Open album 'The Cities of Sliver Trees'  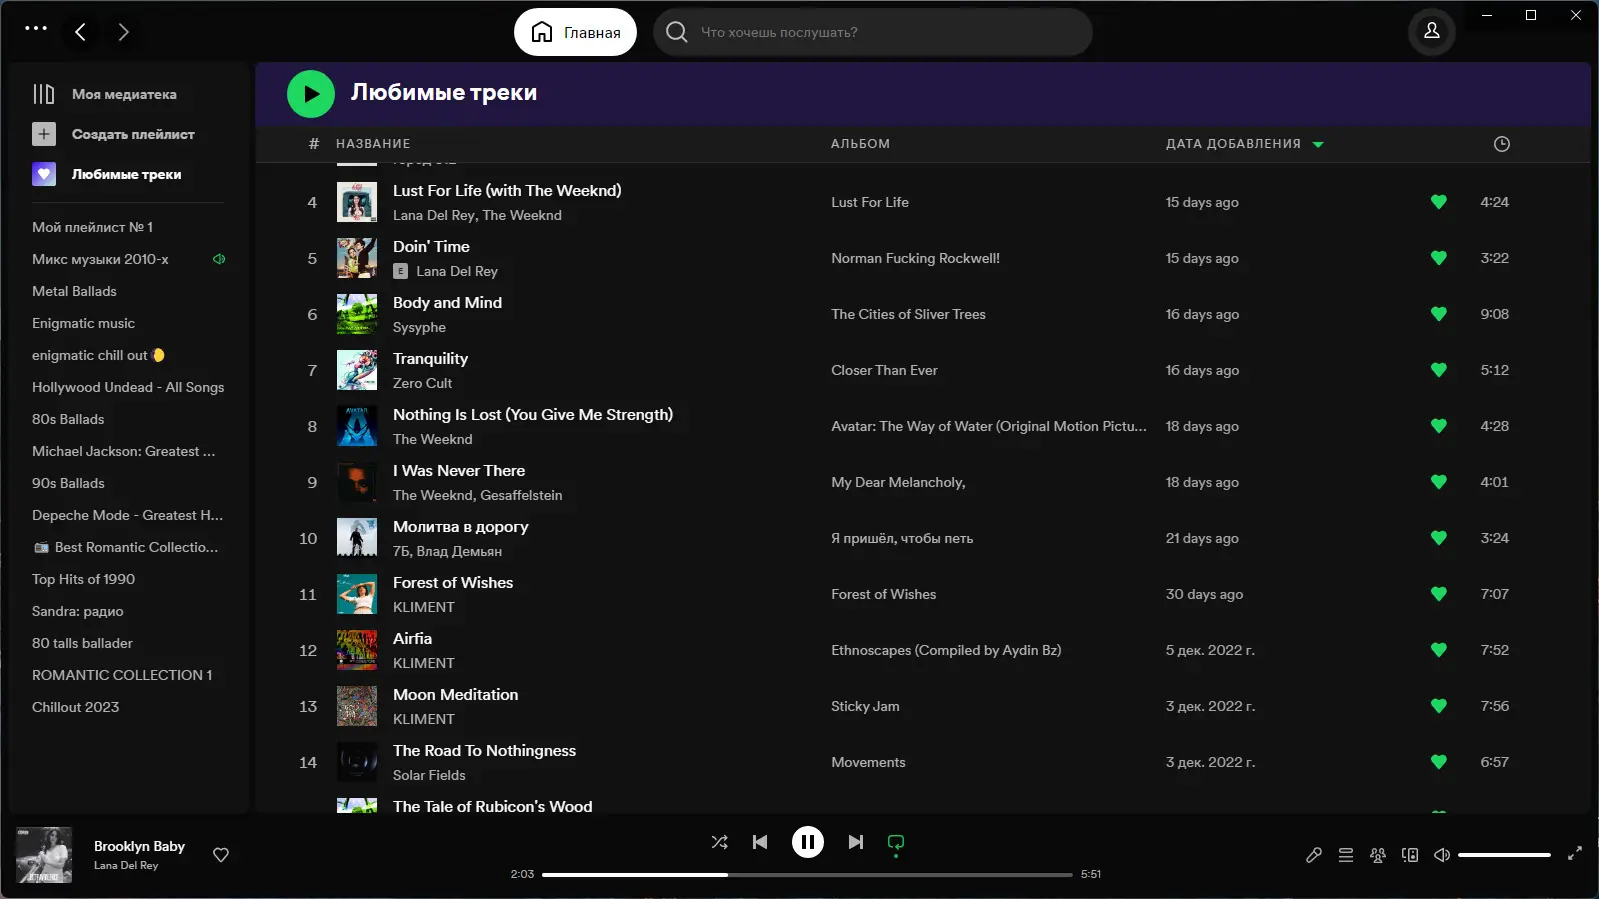tap(908, 314)
